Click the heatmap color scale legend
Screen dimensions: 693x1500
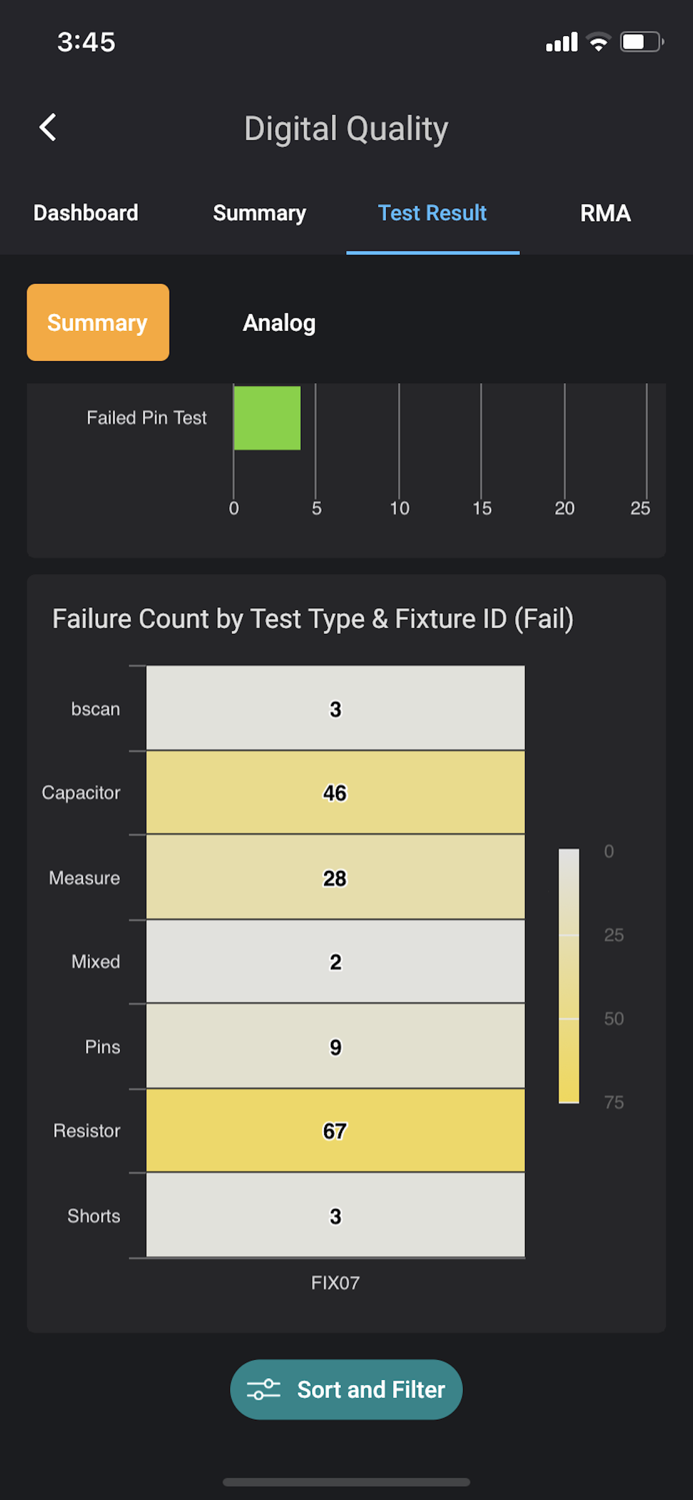point(569,976)
